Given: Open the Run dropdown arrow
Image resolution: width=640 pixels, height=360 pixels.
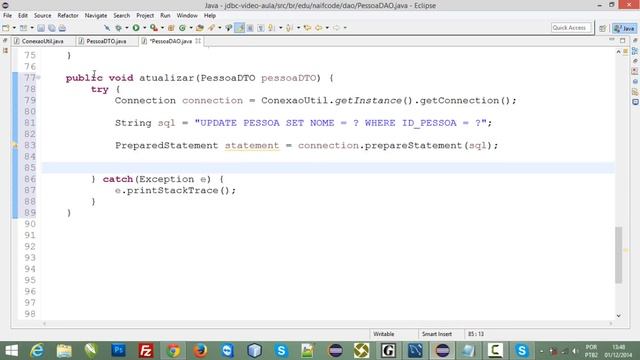Looking at the screenshot, I should click(x=144, y=28).
